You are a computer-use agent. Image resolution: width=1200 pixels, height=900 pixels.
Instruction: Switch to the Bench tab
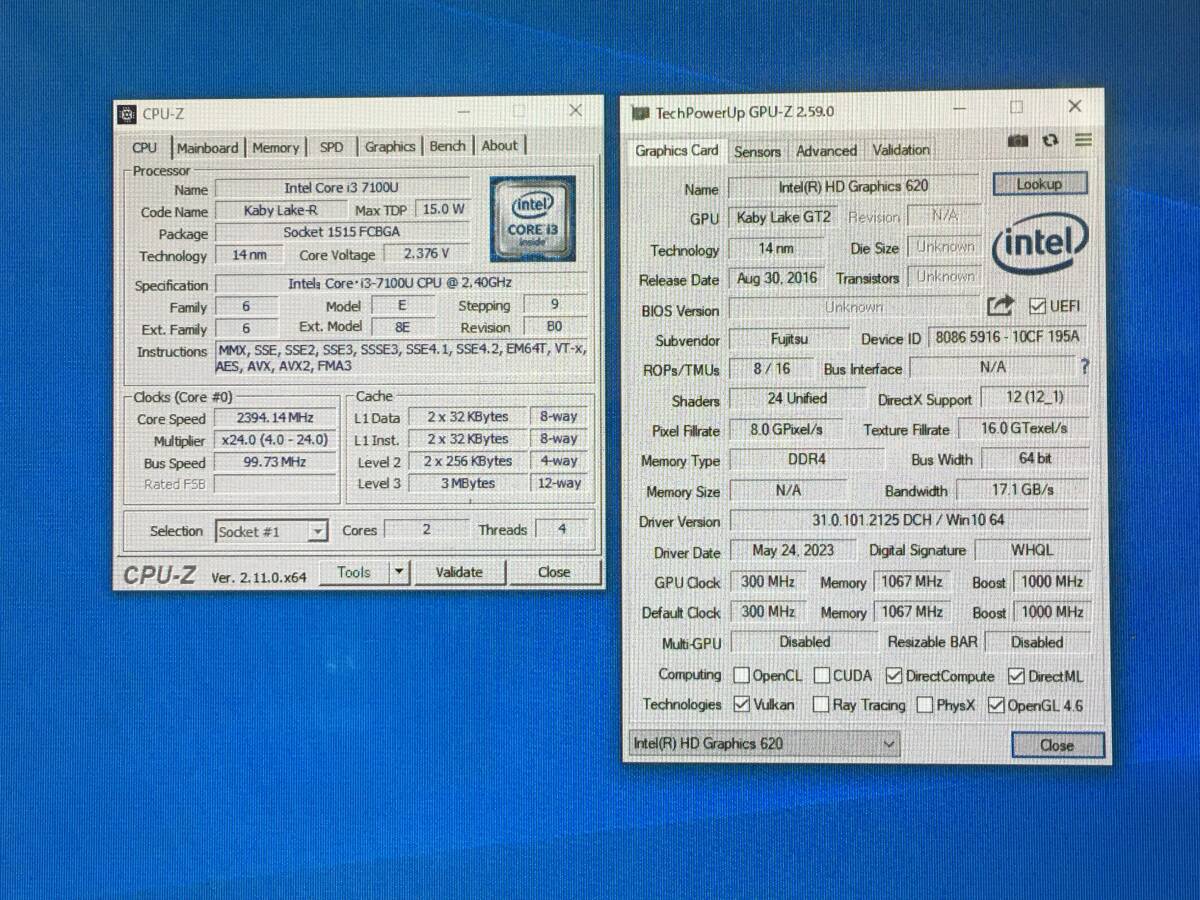point(447,146)
